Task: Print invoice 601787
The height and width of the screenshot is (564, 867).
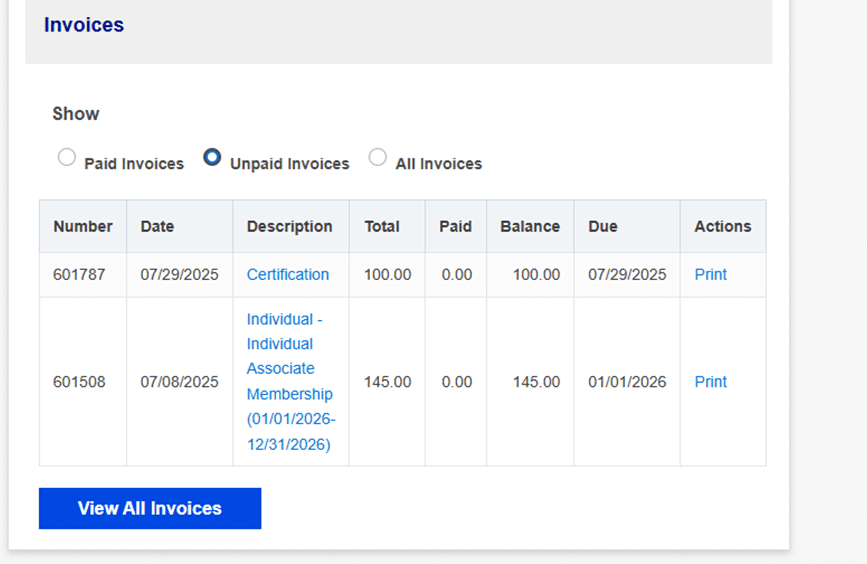Action: (711, 275)
